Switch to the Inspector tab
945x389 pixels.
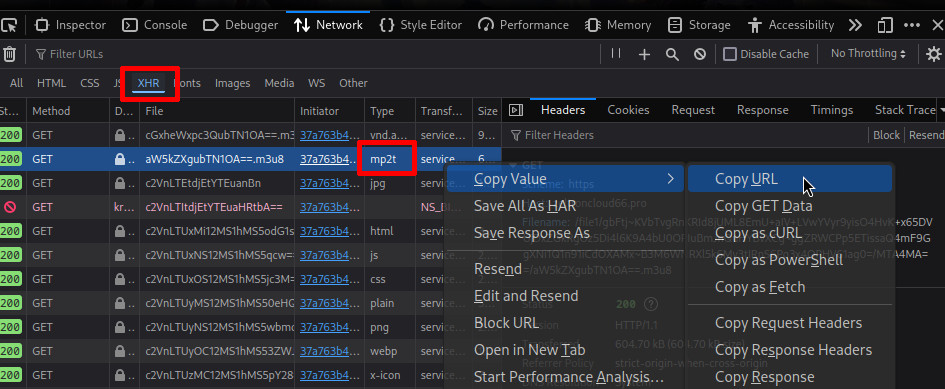pos(71,25)
